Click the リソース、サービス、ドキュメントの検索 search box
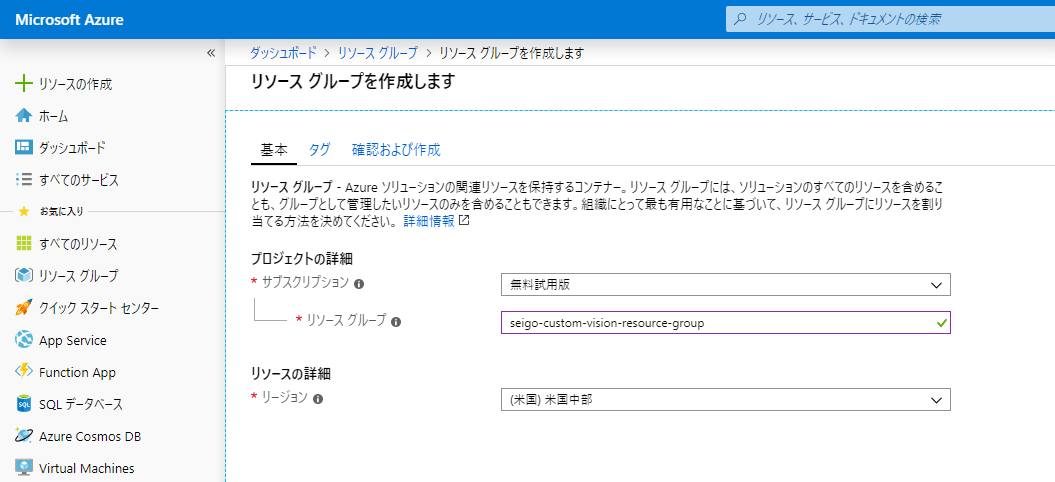The width and height of the screenshot is (1055, 482). point(890,19)
